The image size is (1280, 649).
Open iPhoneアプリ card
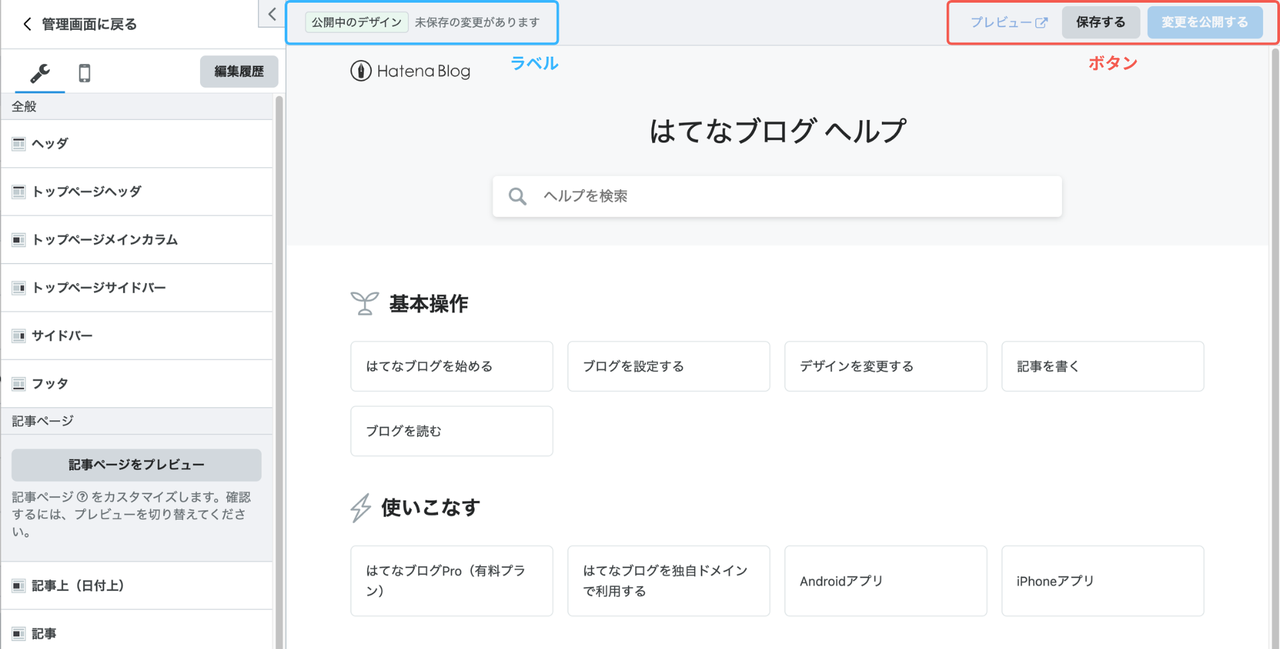pyautogui.click(x=1103, y=581)
